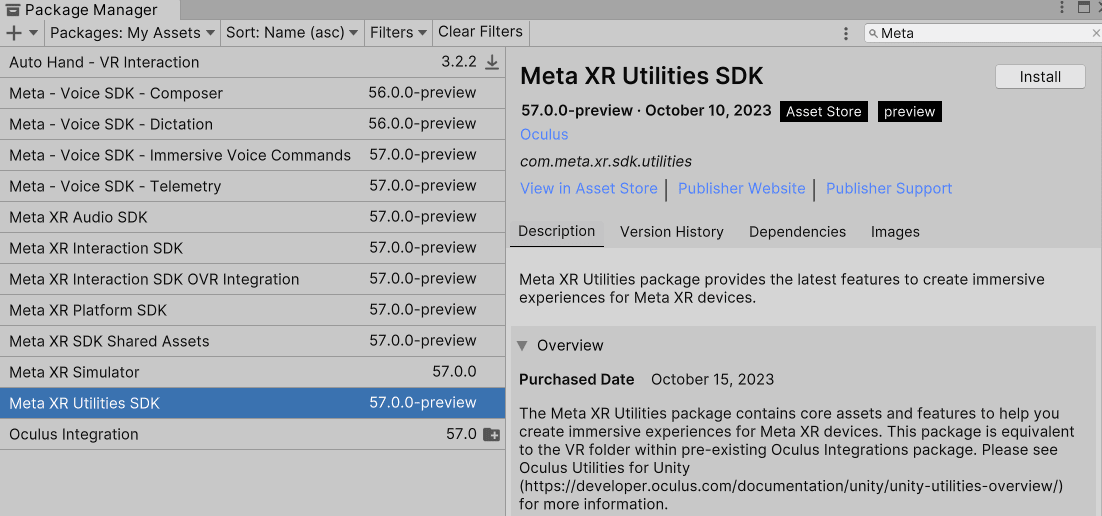
Task: Click the Asset Store black tag
Action: tap(824, 112)
